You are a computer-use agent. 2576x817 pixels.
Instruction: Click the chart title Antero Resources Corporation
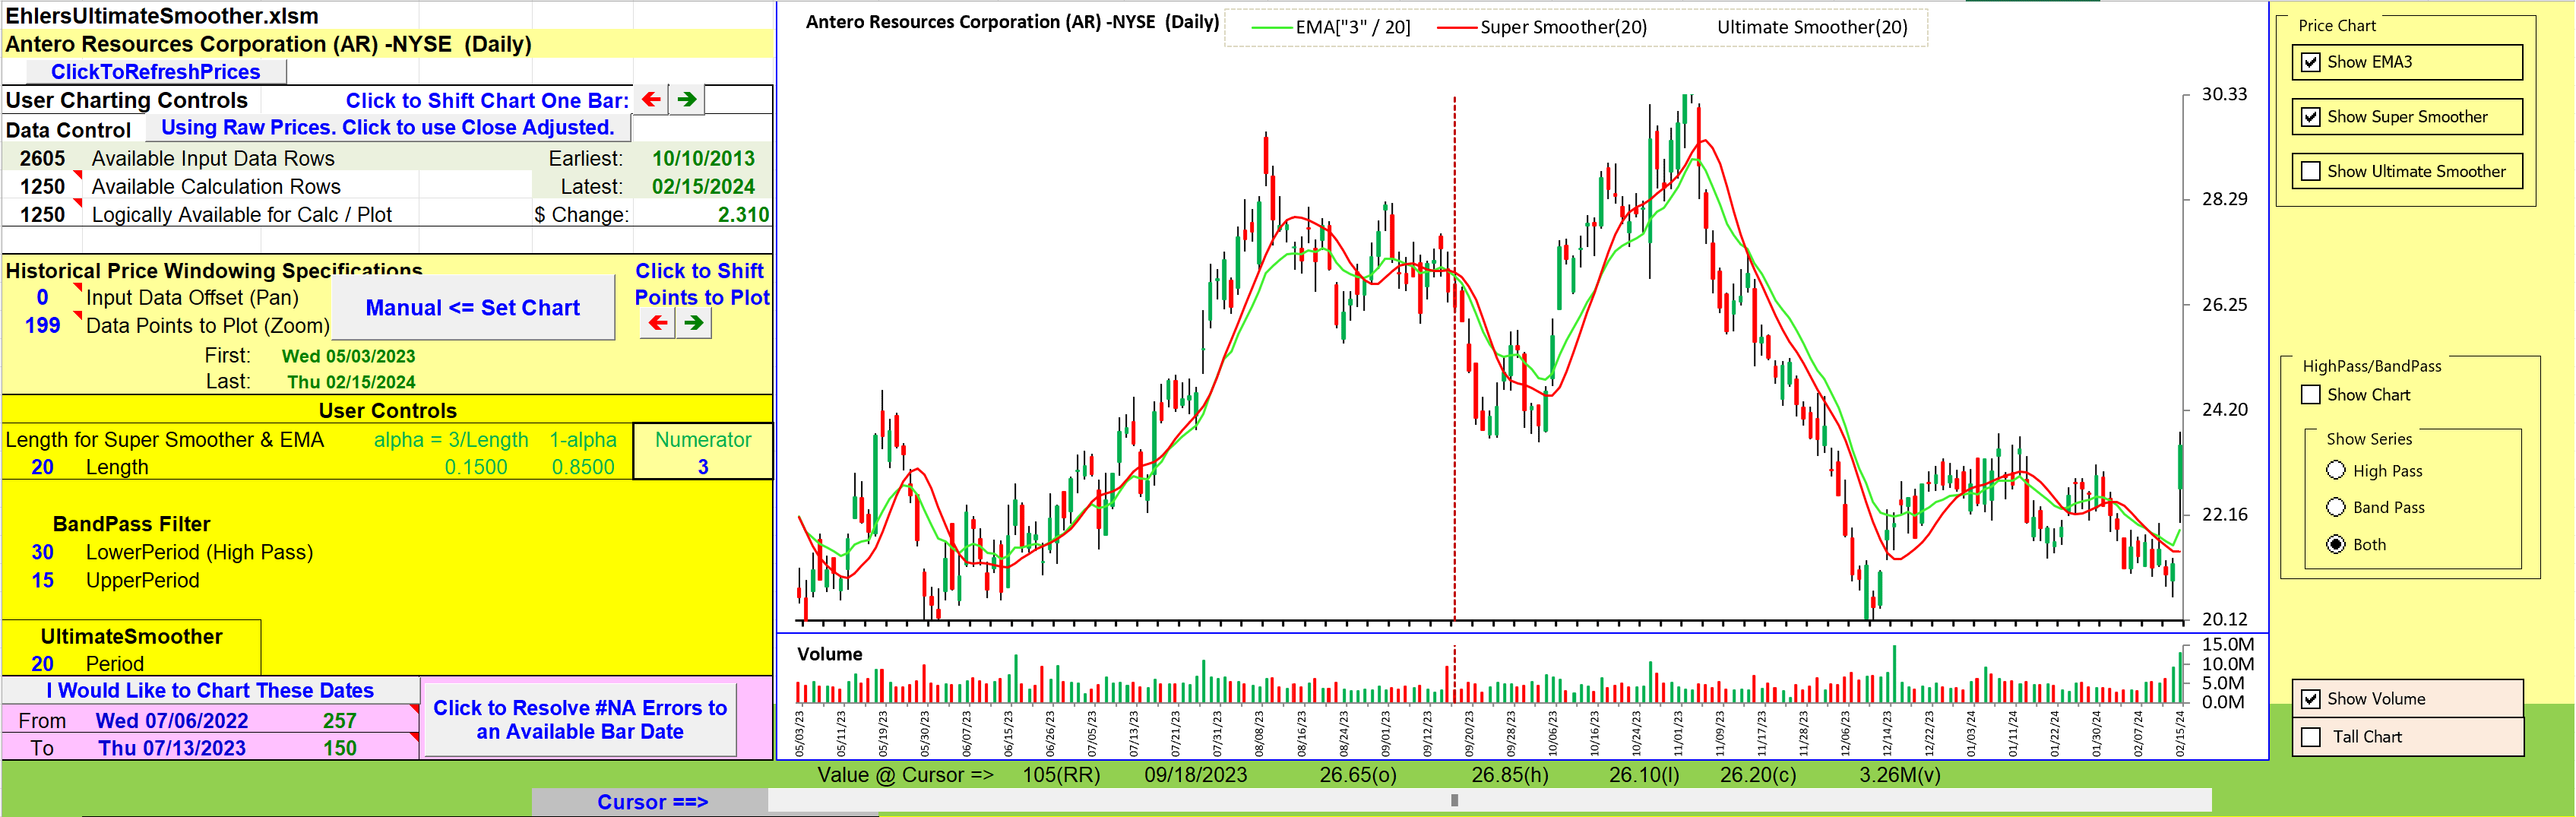pyautogui.click(x=1012, y=22)
